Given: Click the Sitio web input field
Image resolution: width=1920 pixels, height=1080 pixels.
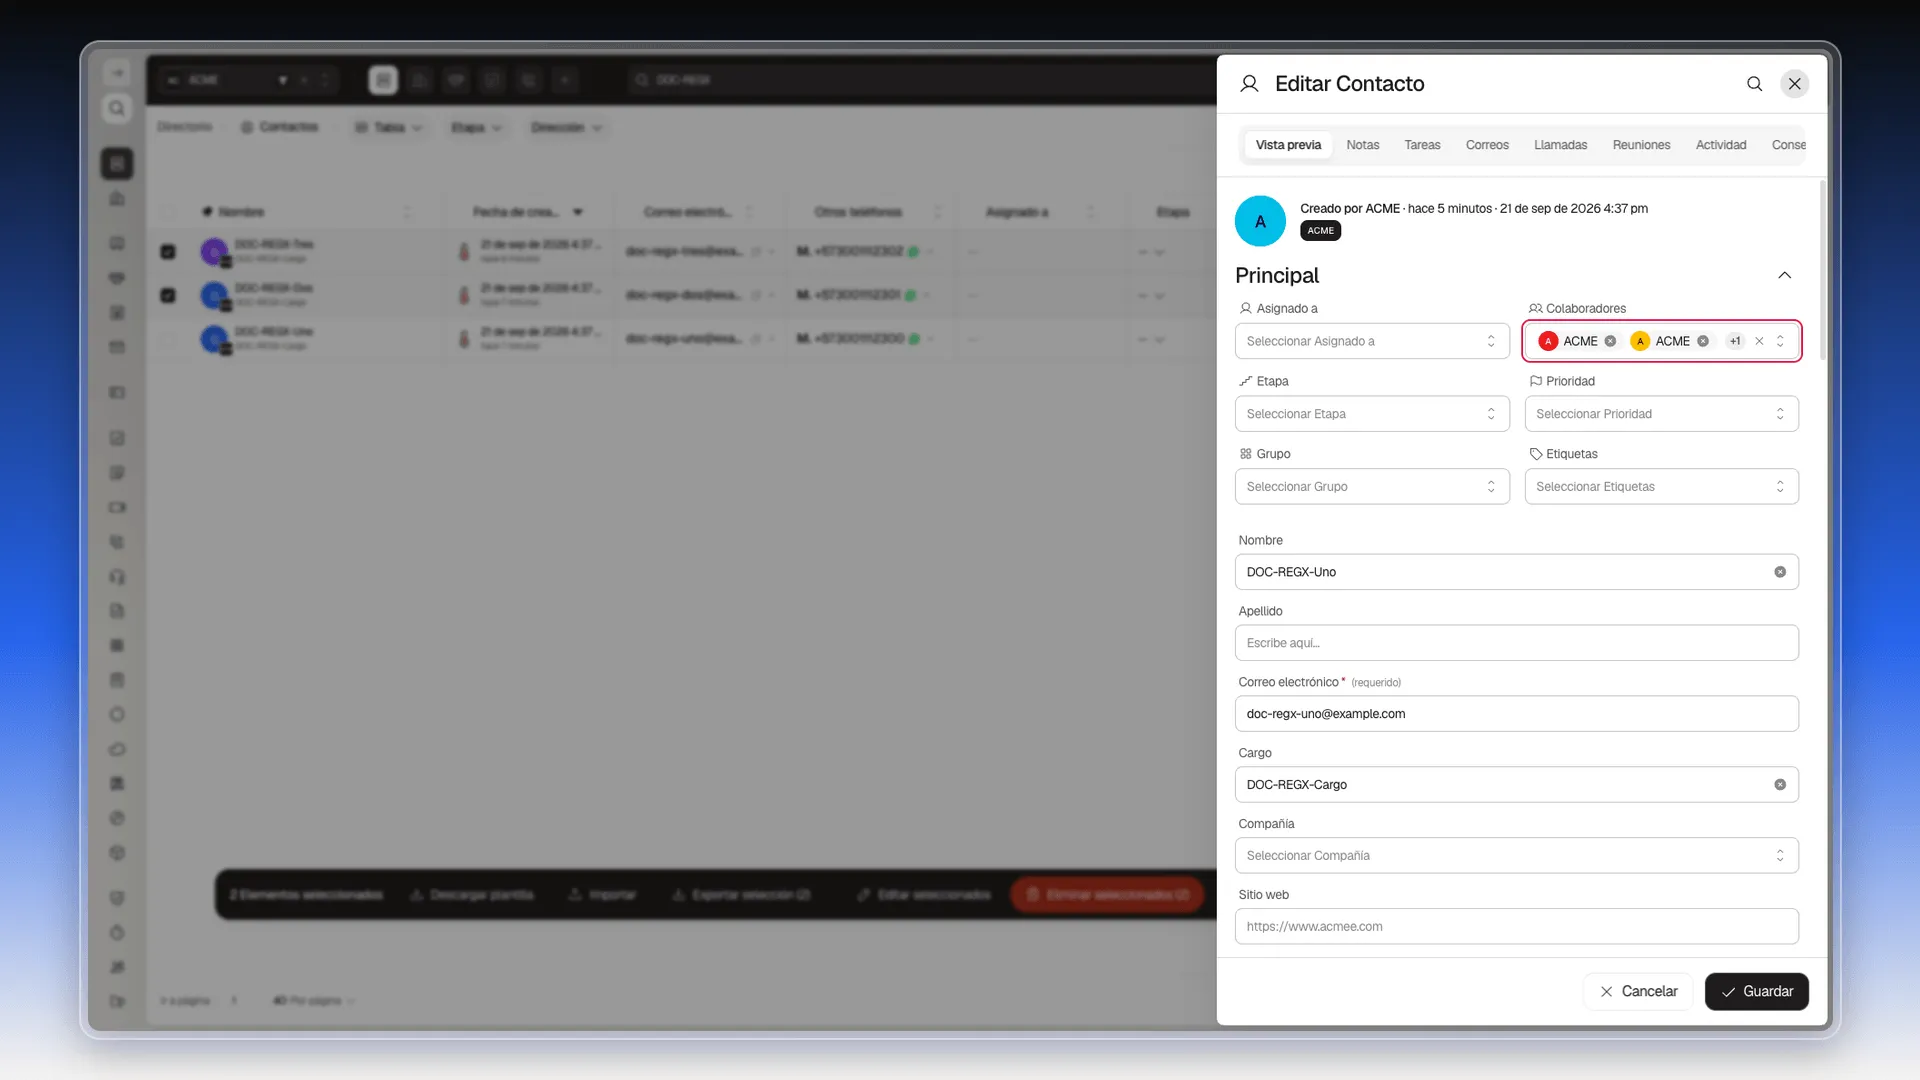Looking at the screenshot, I should click(x=1516, y=927).
